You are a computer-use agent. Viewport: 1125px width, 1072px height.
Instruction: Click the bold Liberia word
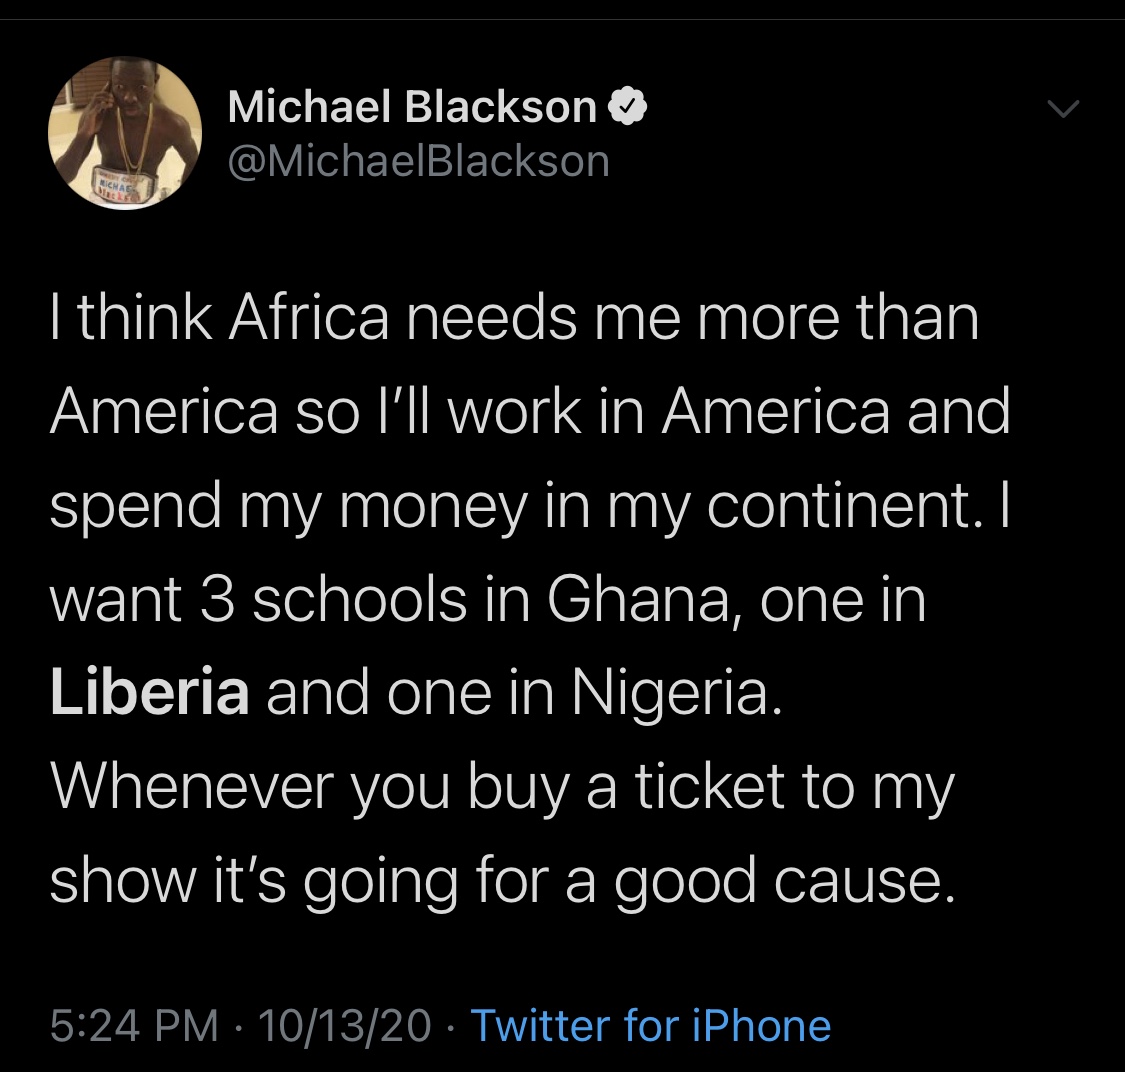pos(150,693)
